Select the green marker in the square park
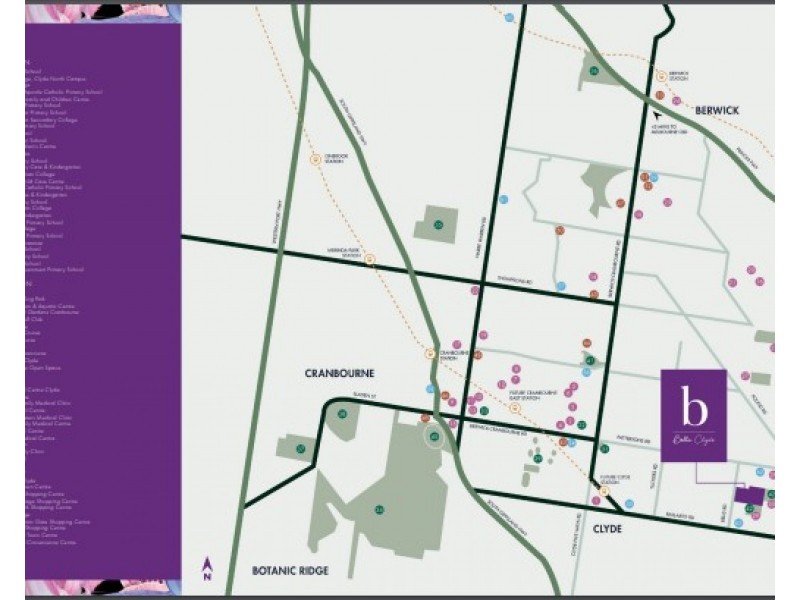This screenshot has height=600, width=800. tap(438, 226)
